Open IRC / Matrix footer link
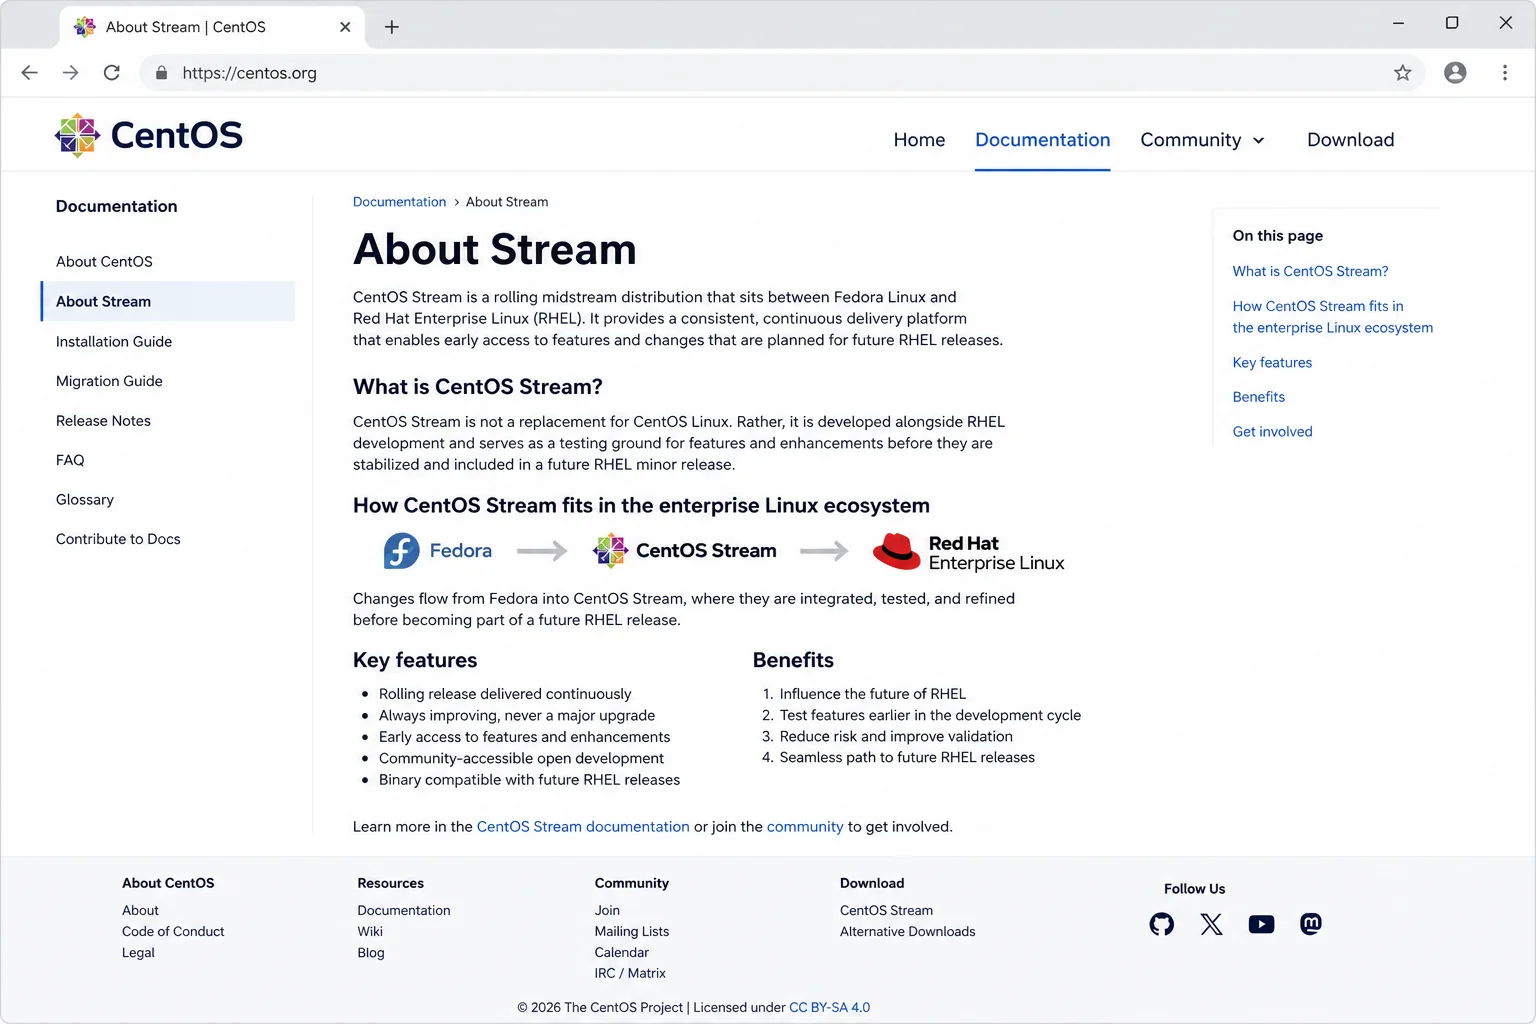 [630, 973]
